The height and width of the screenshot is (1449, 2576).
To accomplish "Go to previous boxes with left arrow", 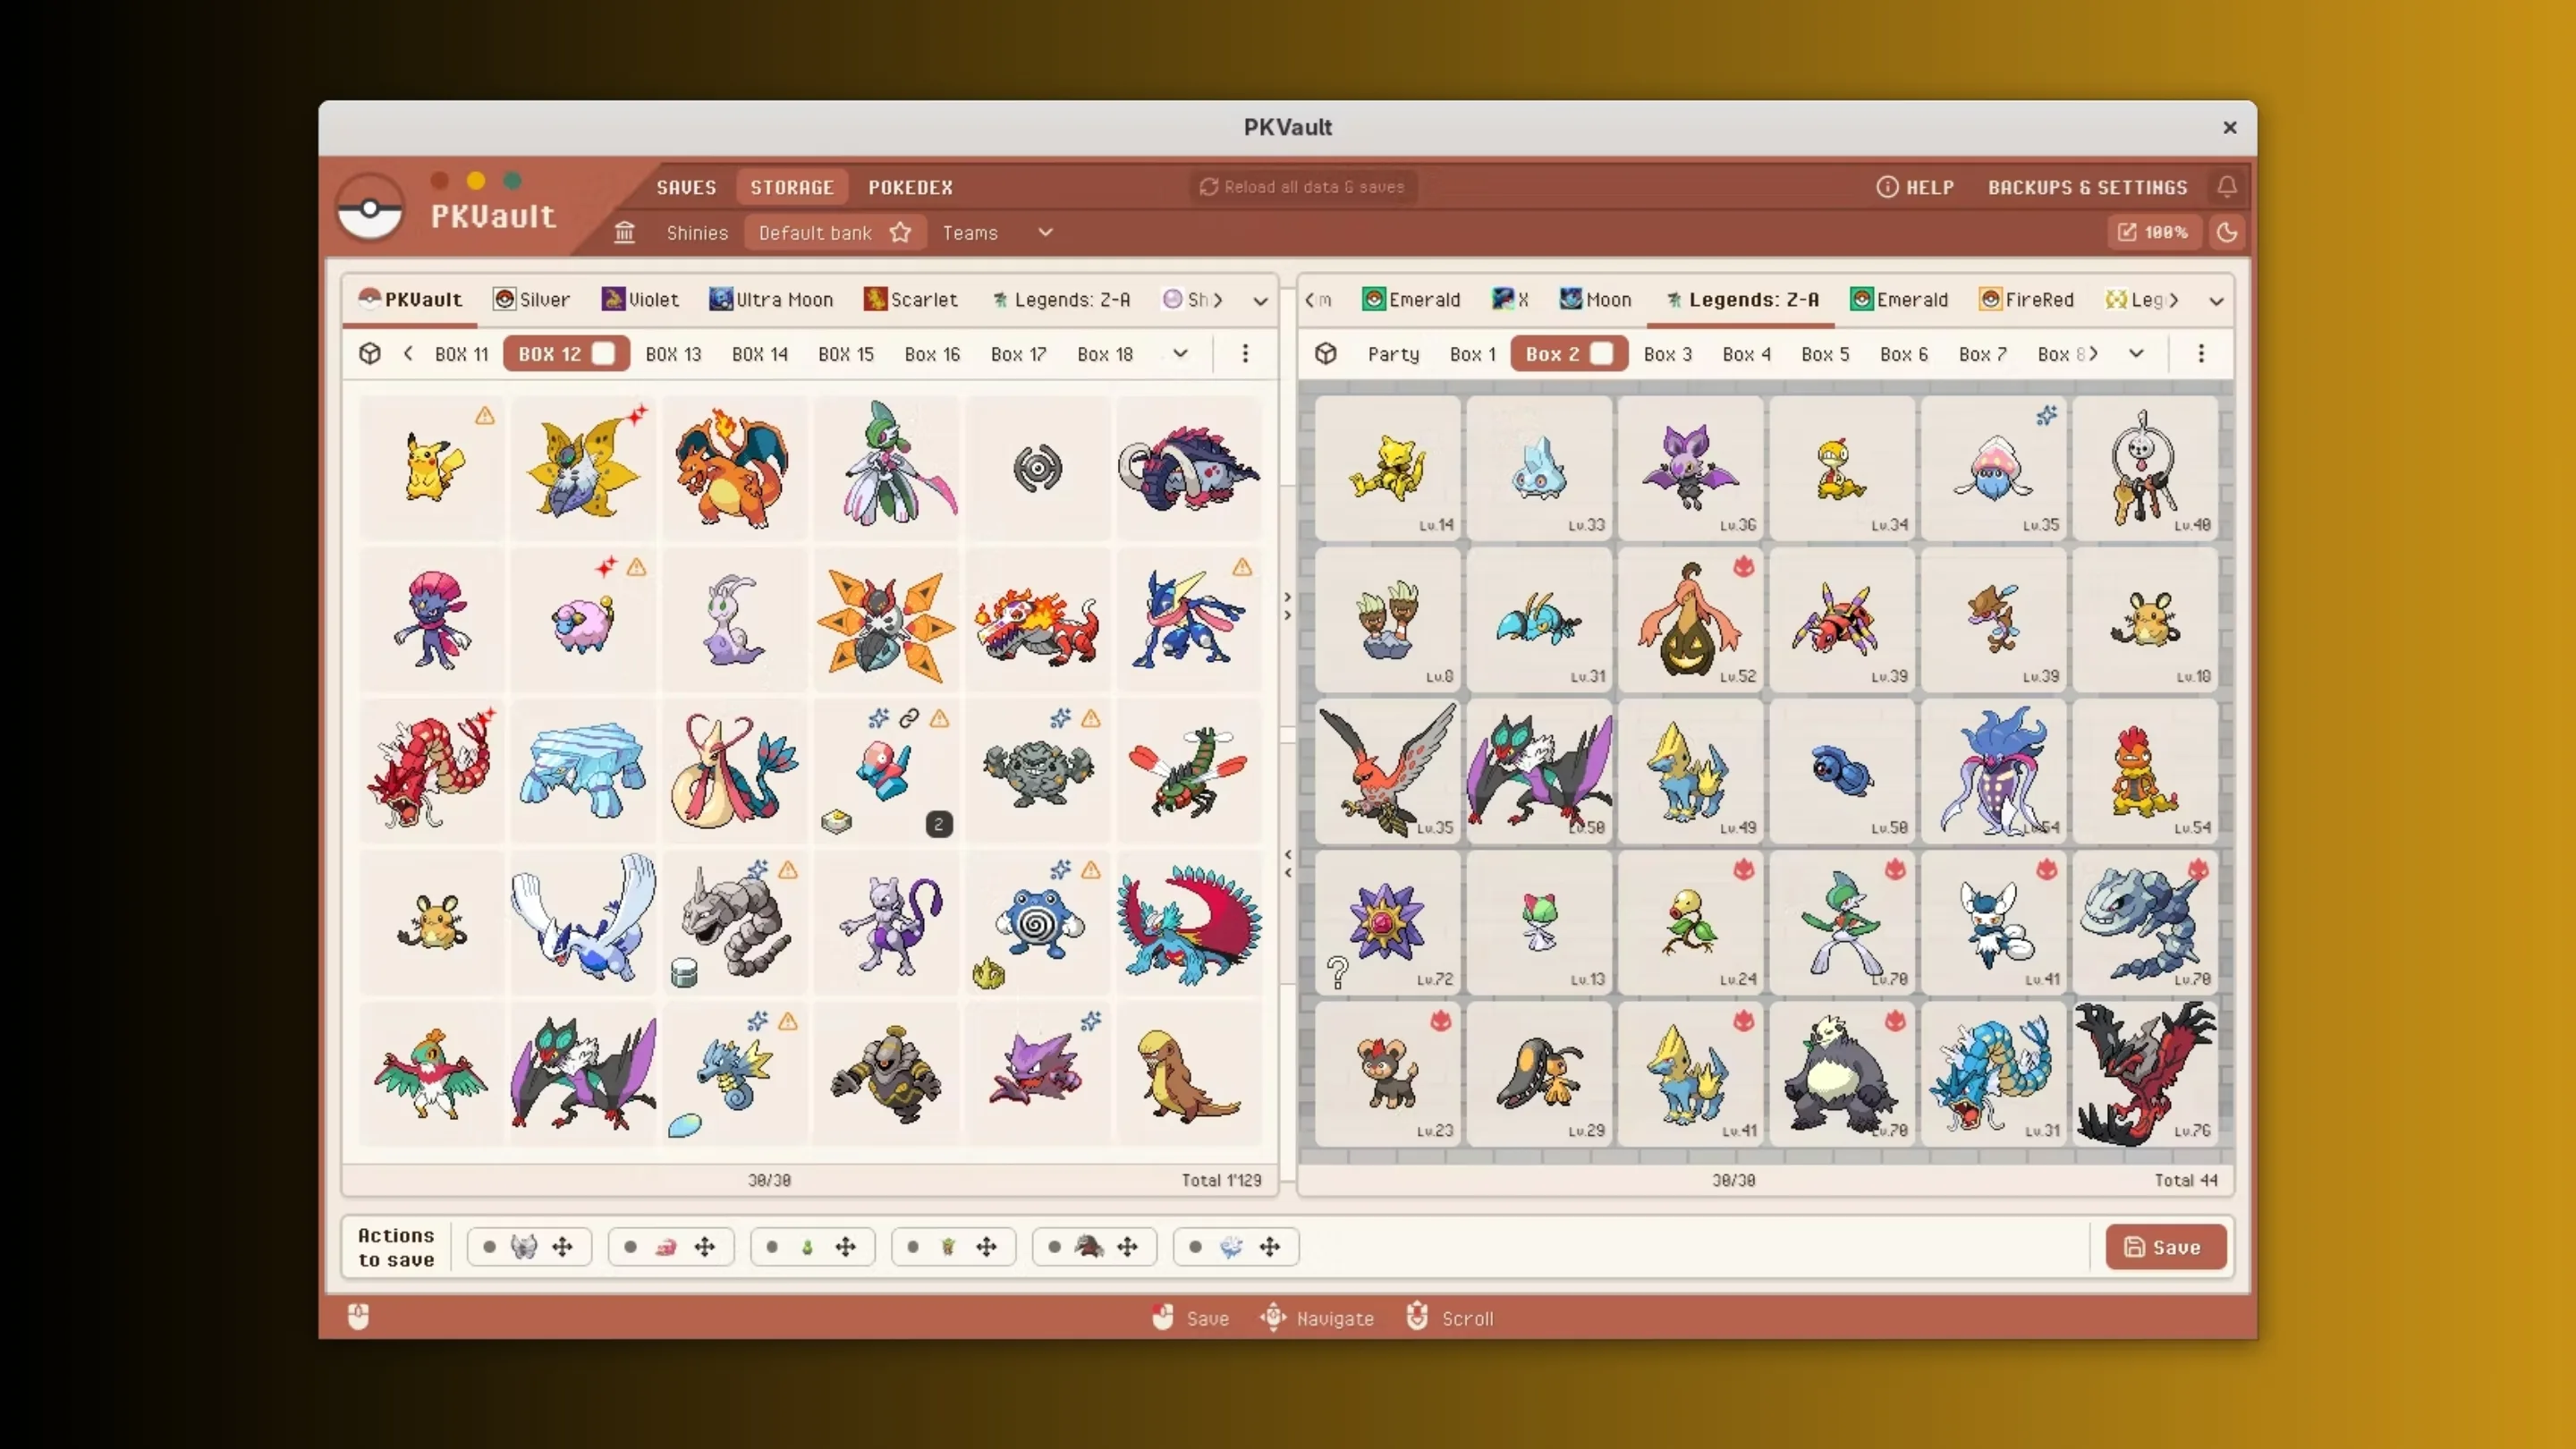I will click(x=408, y=353).
